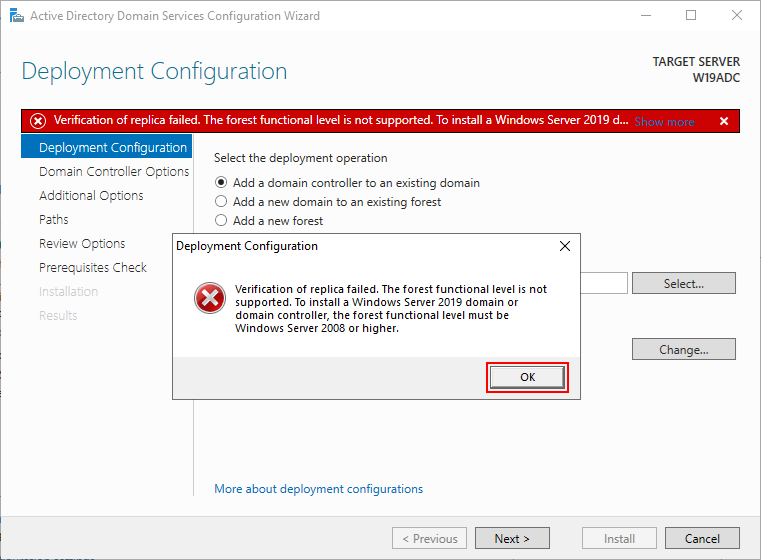
Task: Click the Previous button
Action: tap(429, 538)
